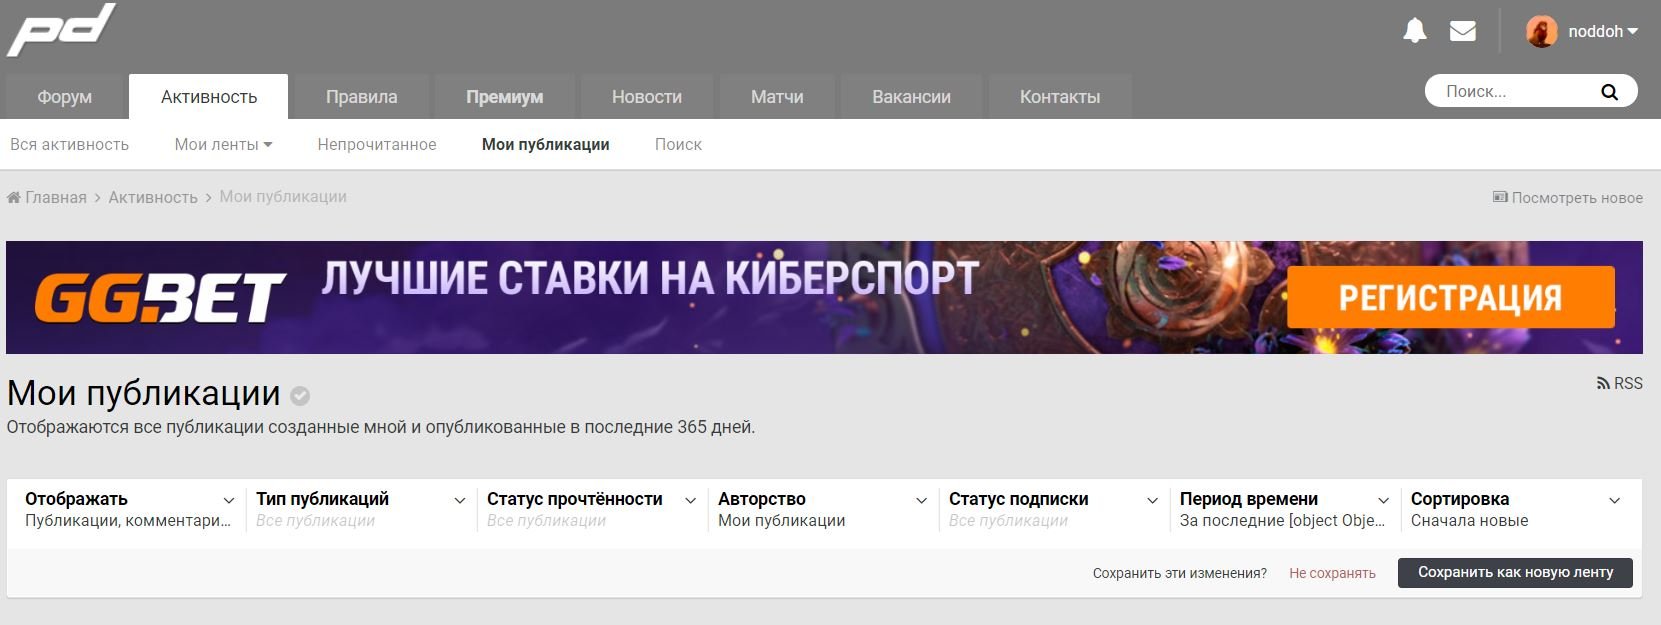Open the Премиум tab
This screenshot has height=625, width=1661.
[x=504, y=97]
